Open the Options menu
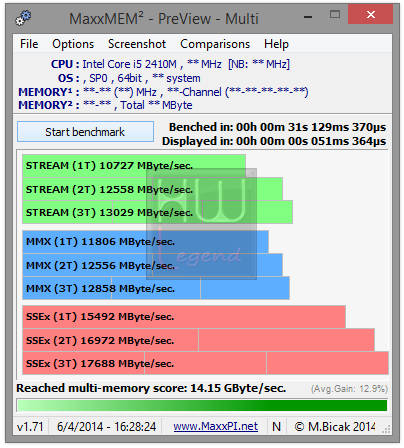Screen dimensions: 404x448 (73, 44)
